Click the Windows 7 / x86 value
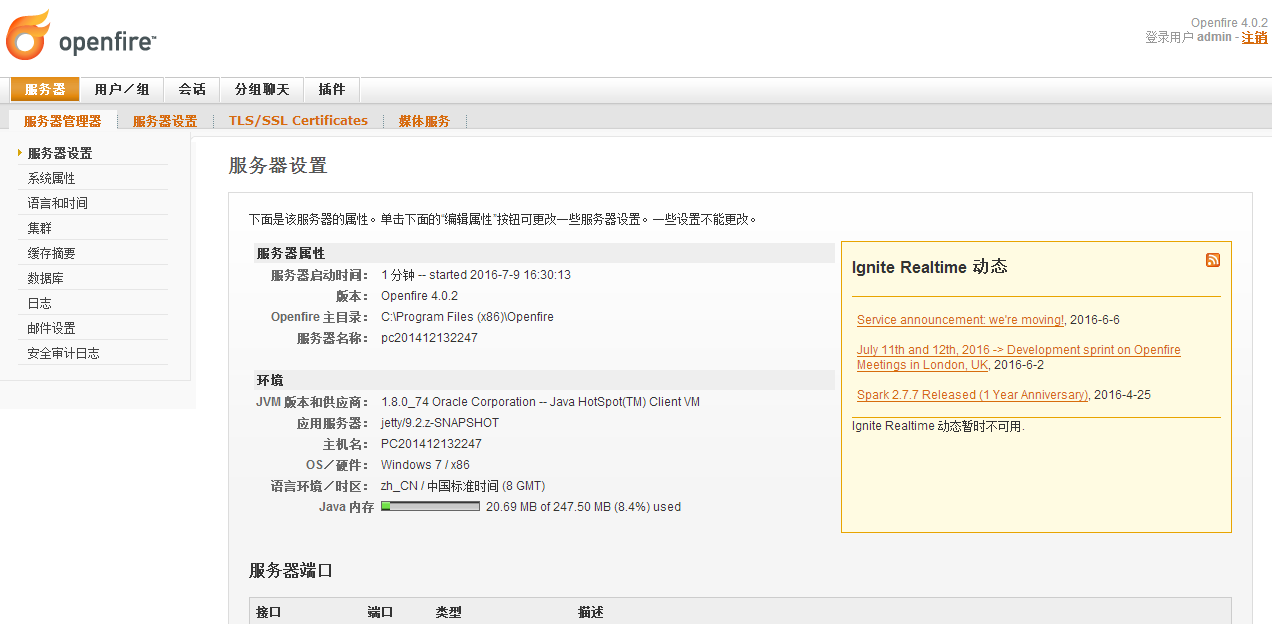The image size is (1272, 624). pyautogui.click(x=425, y=465)
